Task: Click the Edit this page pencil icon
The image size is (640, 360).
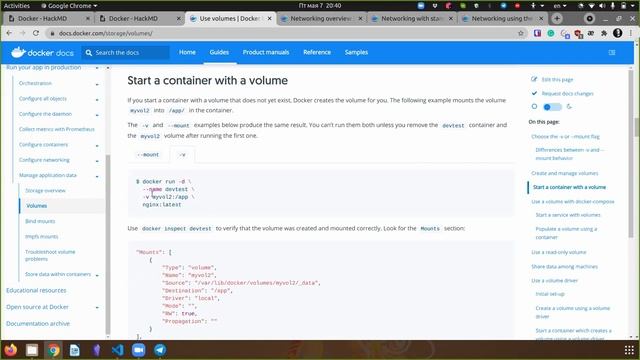Action: click(x=534, y=79)
